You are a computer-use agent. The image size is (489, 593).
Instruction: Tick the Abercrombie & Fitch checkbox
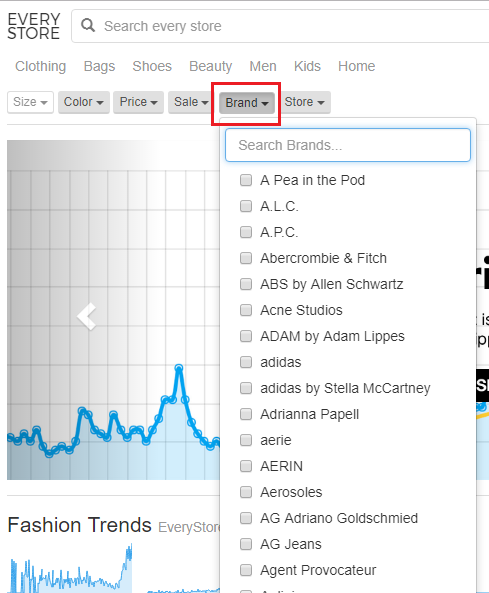(246, 258)
